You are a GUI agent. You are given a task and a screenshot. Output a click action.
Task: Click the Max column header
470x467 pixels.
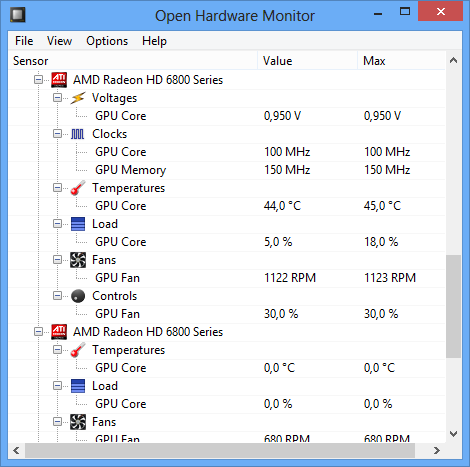pyautogui.click(x=401, y=61)
